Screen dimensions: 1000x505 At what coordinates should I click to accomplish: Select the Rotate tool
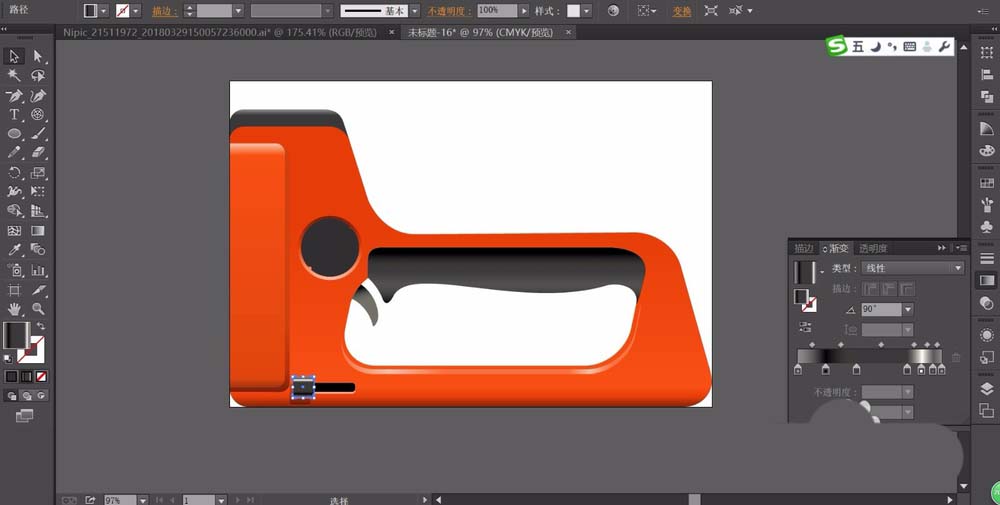pyautogui.click(x=14, y=173)
